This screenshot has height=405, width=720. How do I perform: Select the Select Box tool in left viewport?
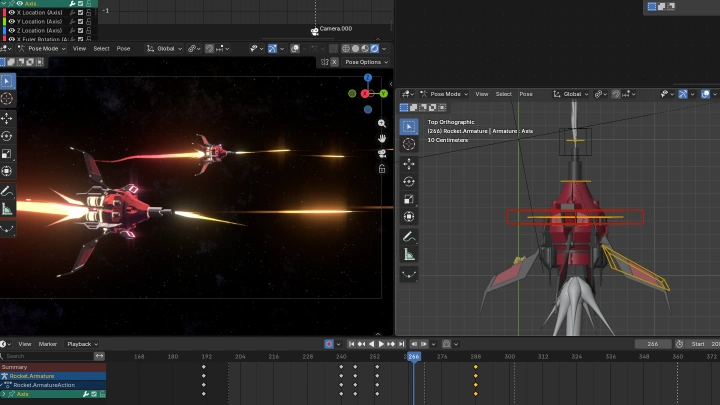pyautogui.click(x=7, y=82)
